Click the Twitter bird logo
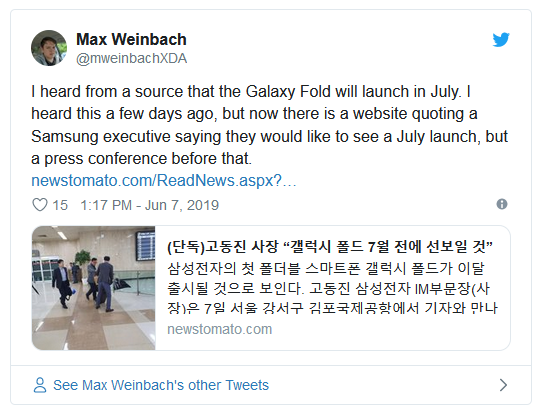Screen dimensions: 538x411 501,39
